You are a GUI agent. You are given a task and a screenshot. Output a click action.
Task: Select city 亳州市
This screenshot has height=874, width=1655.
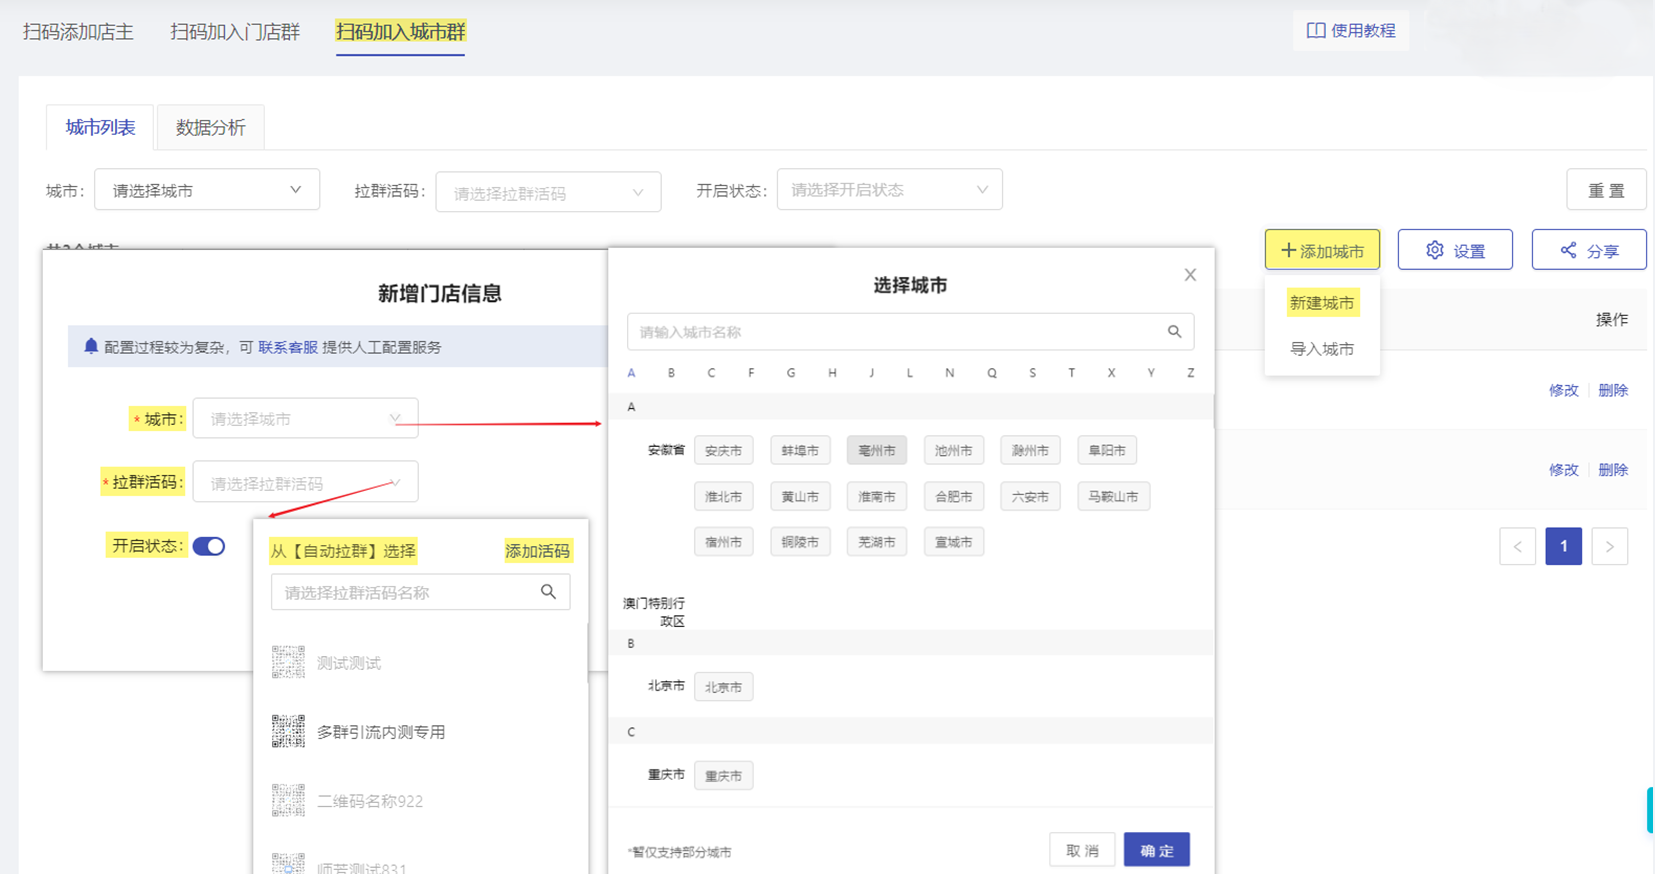pyautogui.click(x=877, y=450)
